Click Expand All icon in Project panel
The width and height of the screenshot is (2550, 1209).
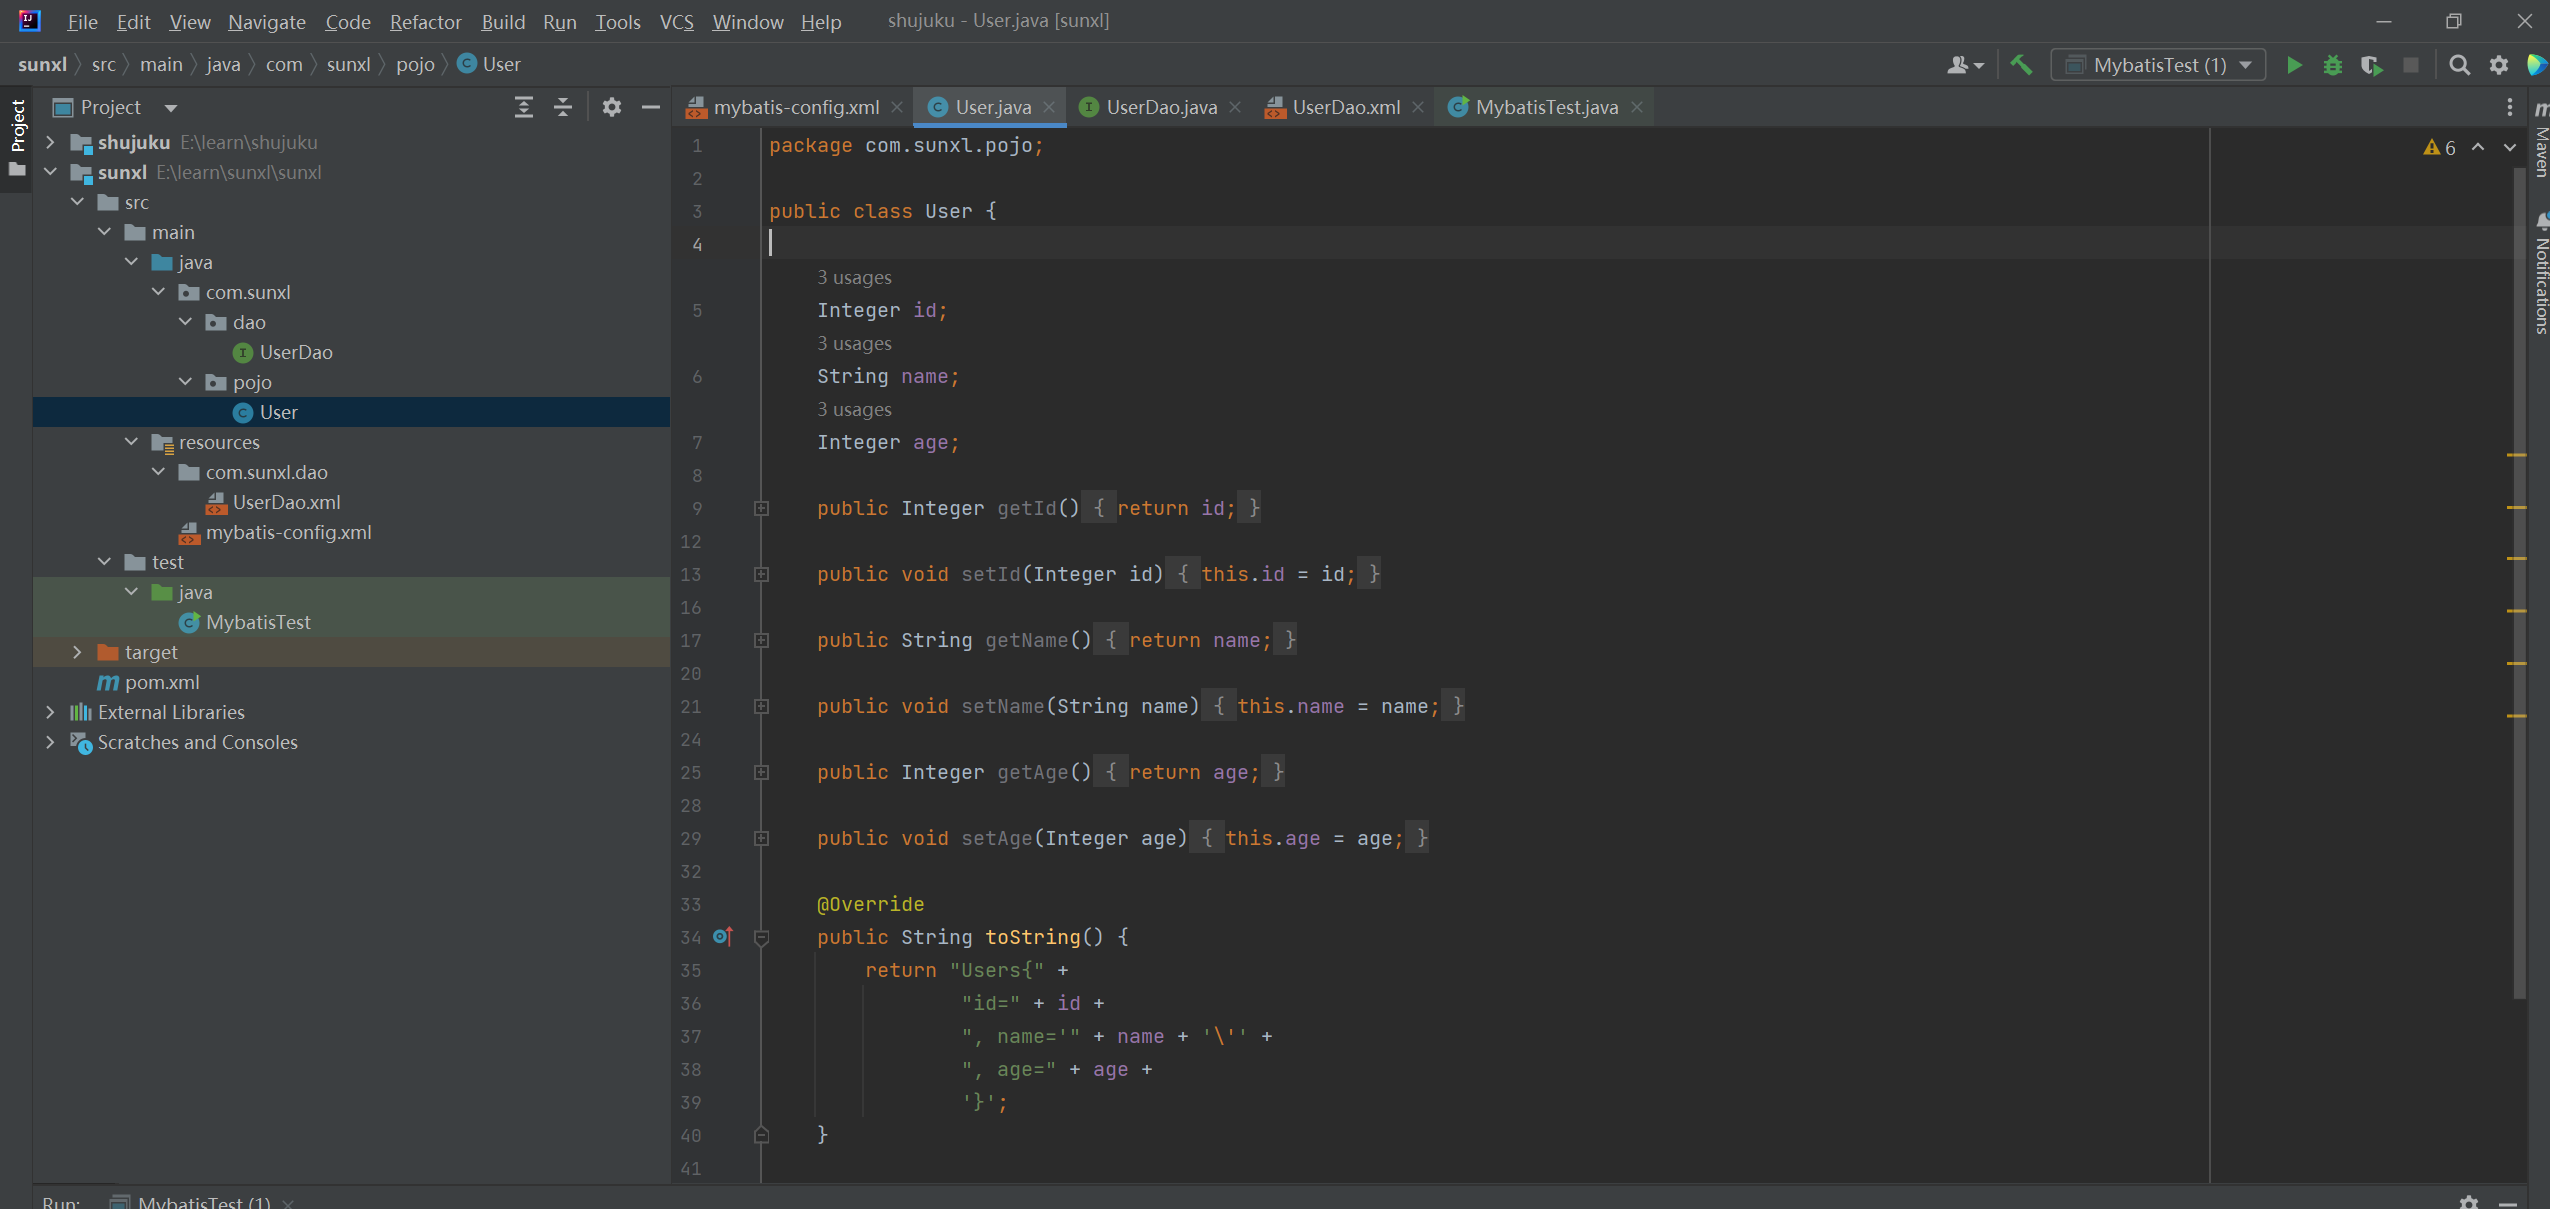pos(523,107)
